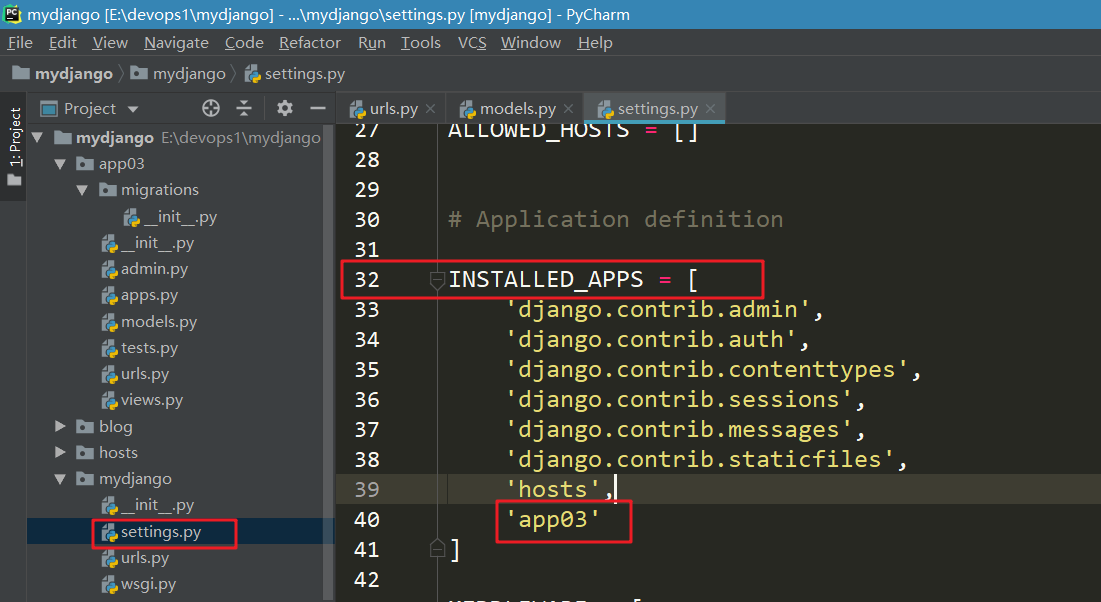This screenshot has width=1101, height=602.
Task: Click the blog folder icon
Action: [85, 426]
